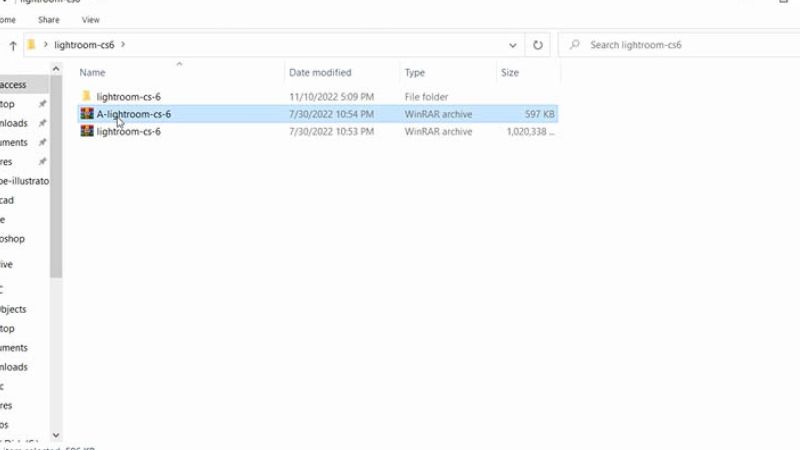Click the search magnifier icon
This screenshot has width=800, height=450.
point(575,45)
